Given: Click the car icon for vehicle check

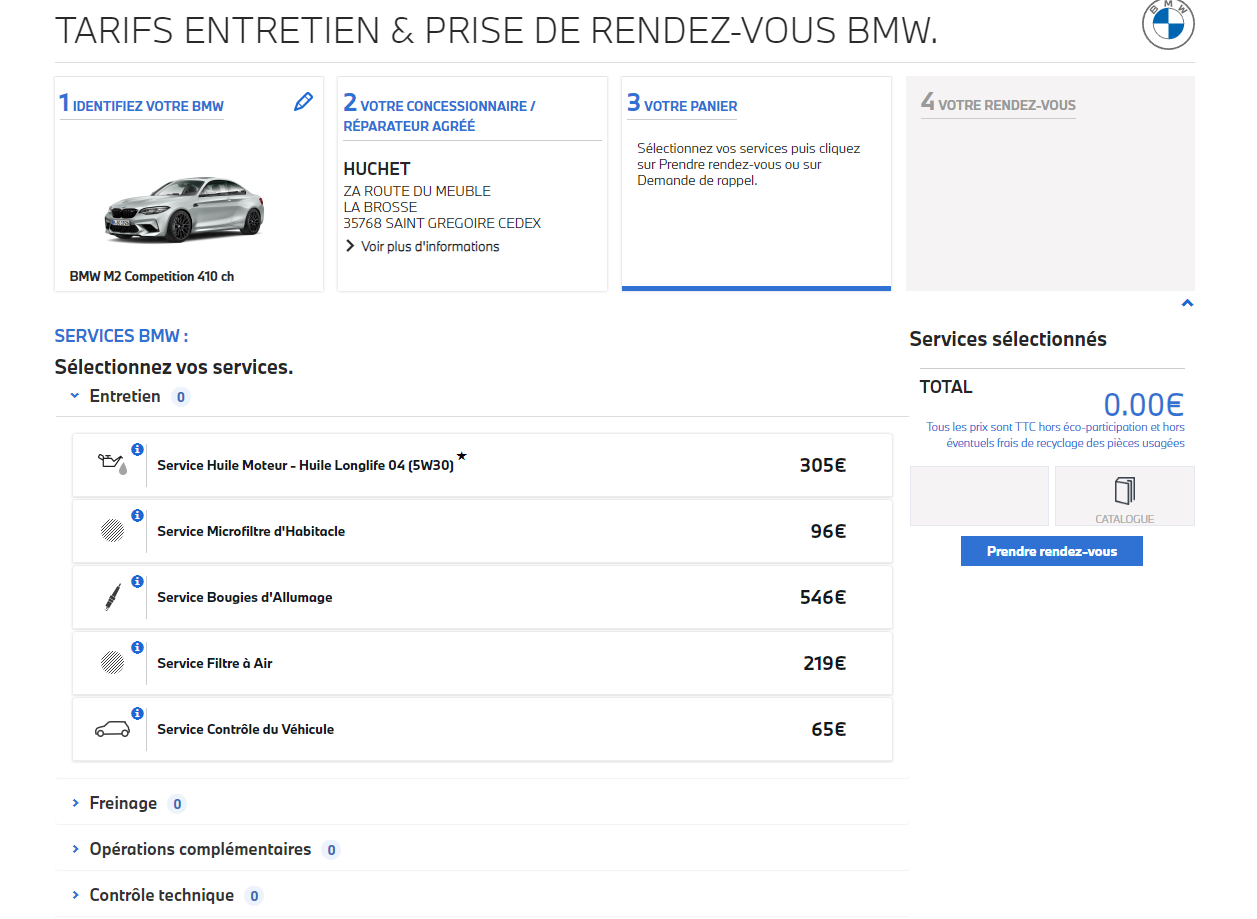Looking at the screenshot, I should (x=112, y=729).
